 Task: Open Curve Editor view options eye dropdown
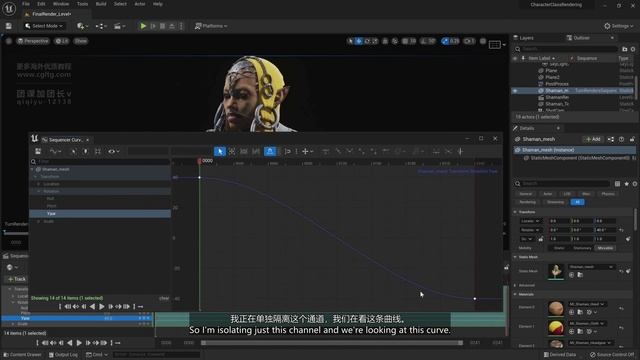coord(114,151)
